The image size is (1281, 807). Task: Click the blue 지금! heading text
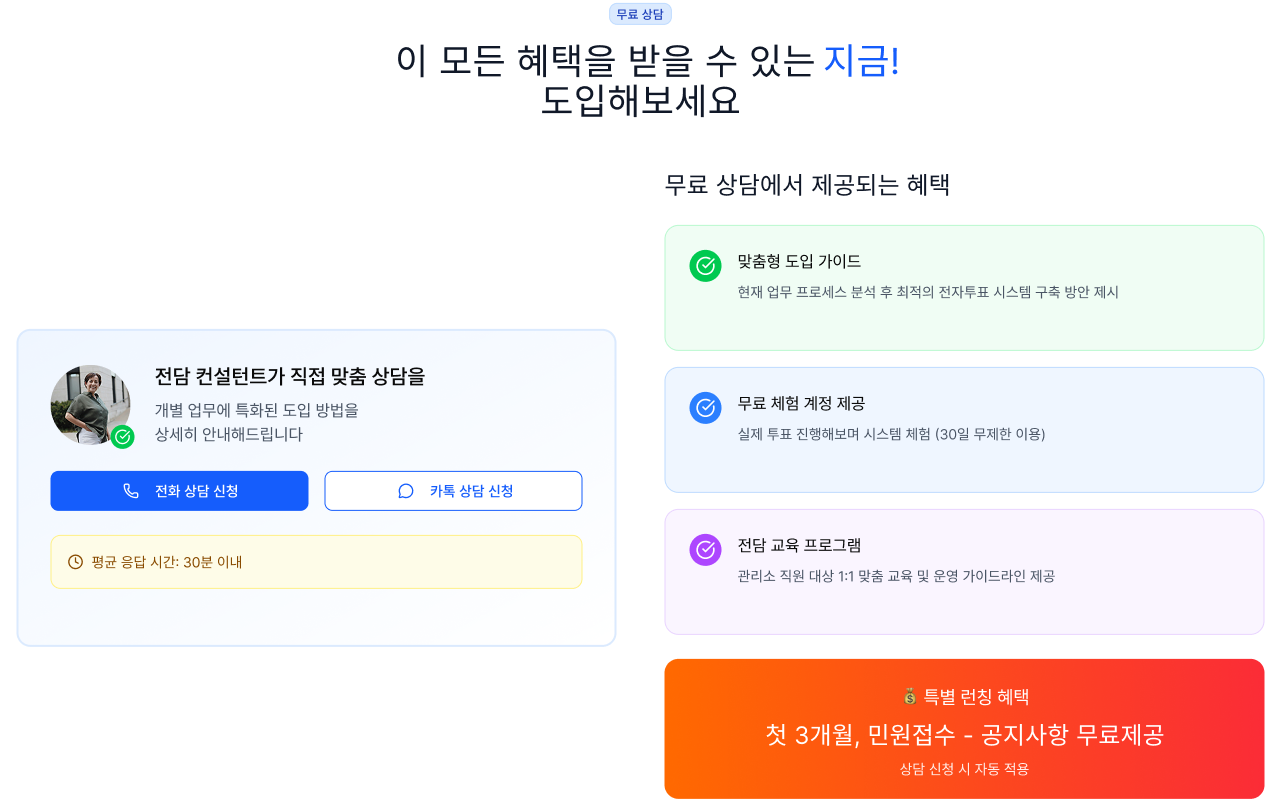pyautogui.click(x=861, y=61)
